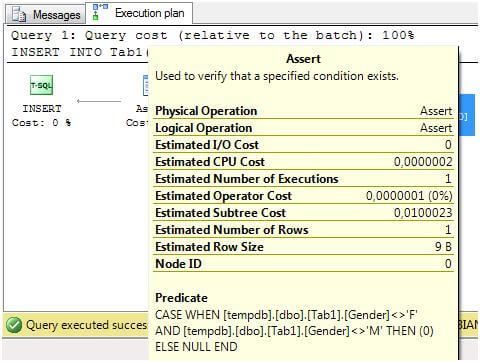The image size is (480, 362).
Task: Click the 'Node ID' row label
Action: pos(178,264)
